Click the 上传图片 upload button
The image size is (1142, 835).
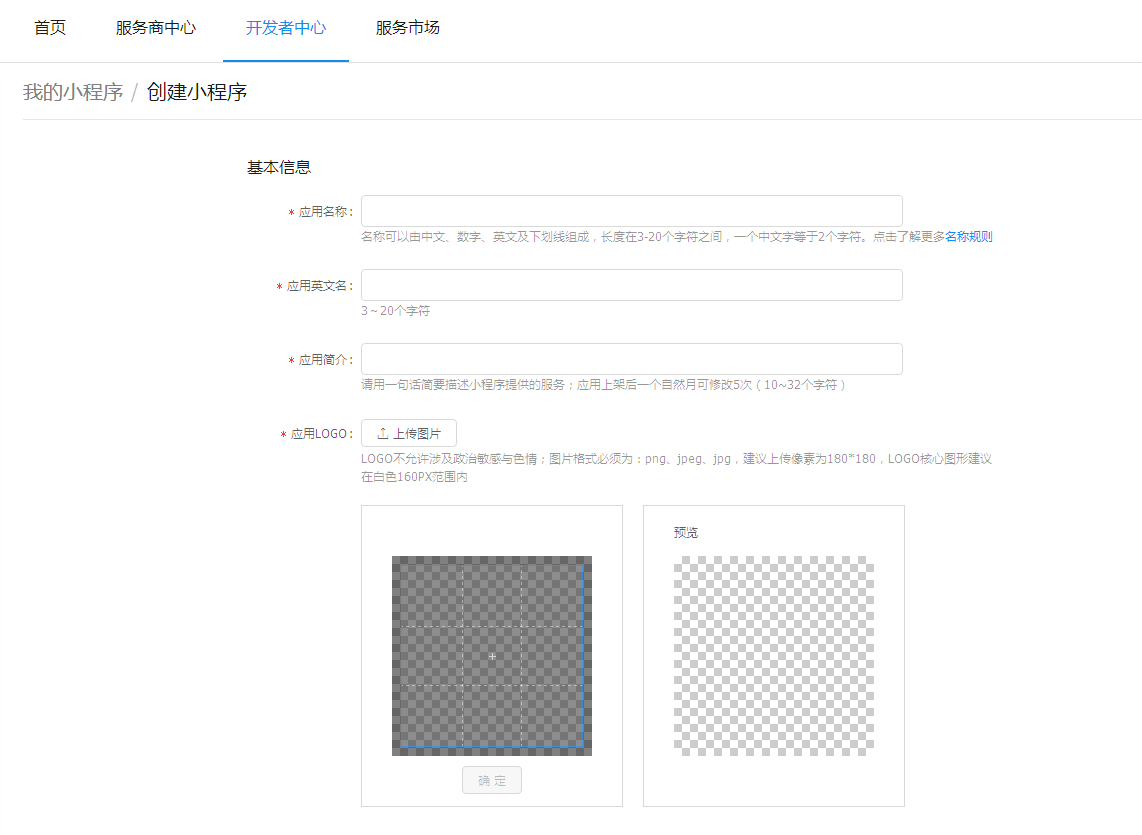pyautogui.click(x=408, y=433)
